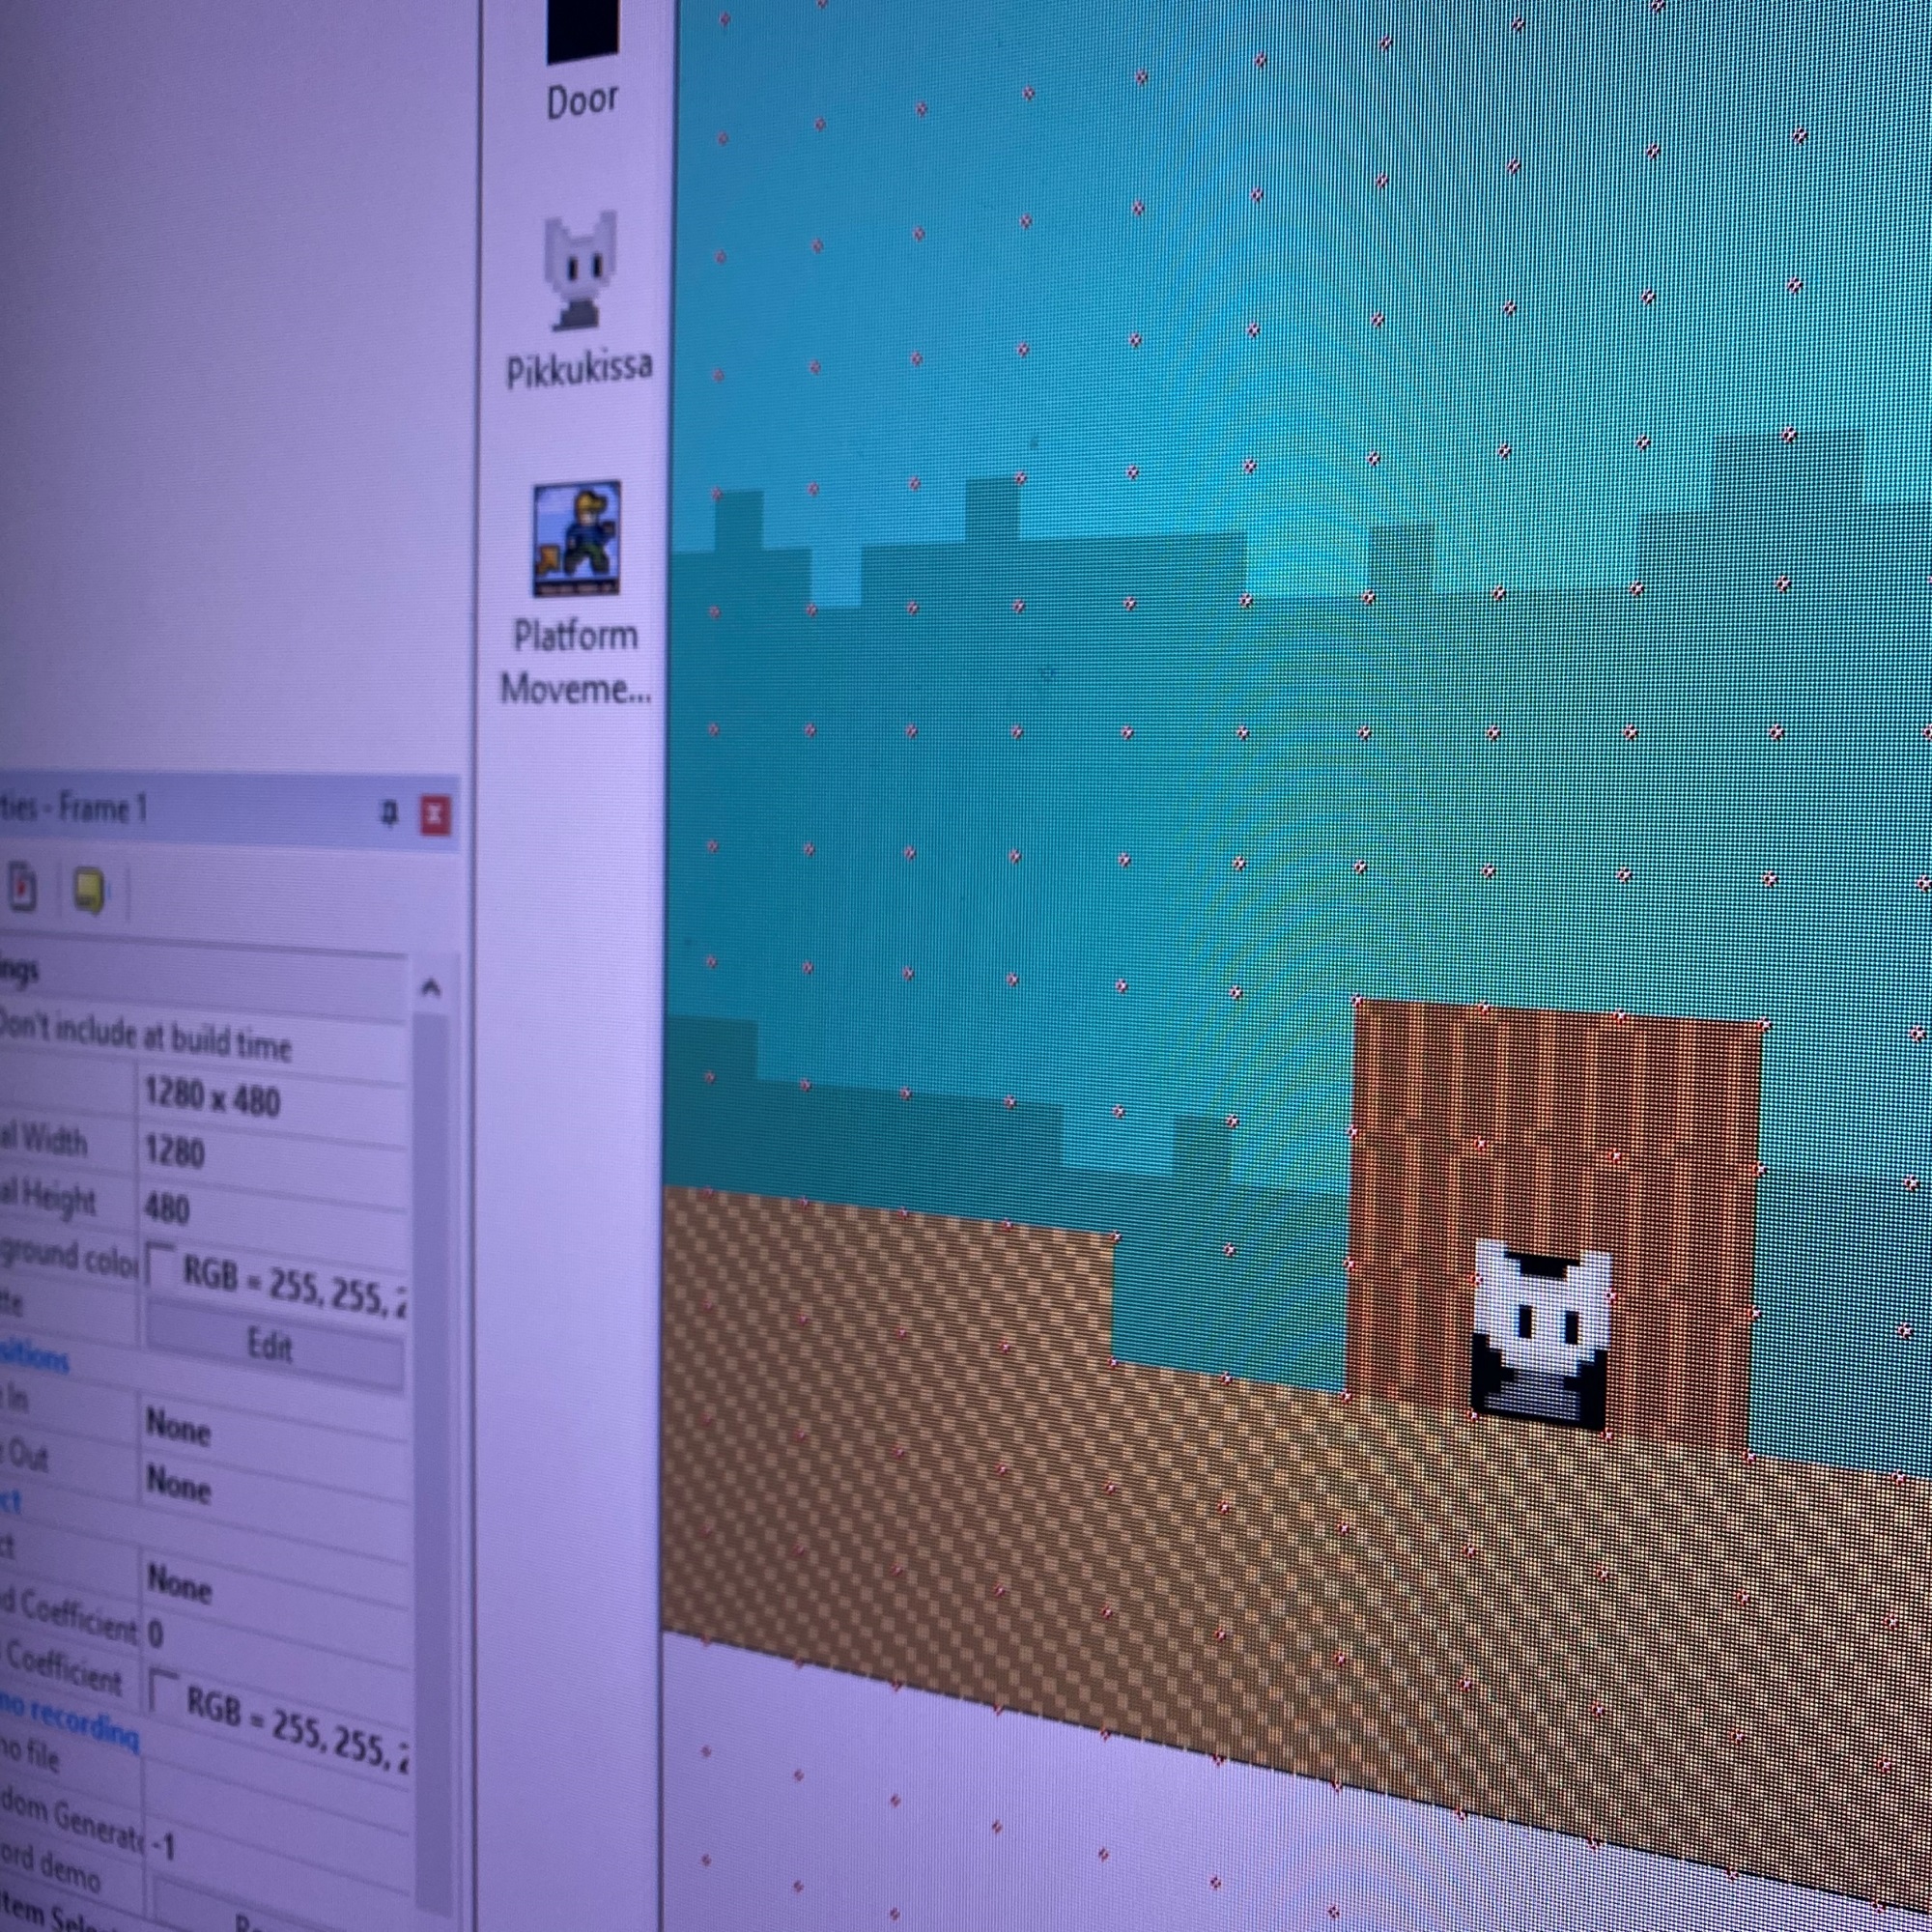Click the Edit palette button
1932x1932 pixels.
pos(270,1346)
